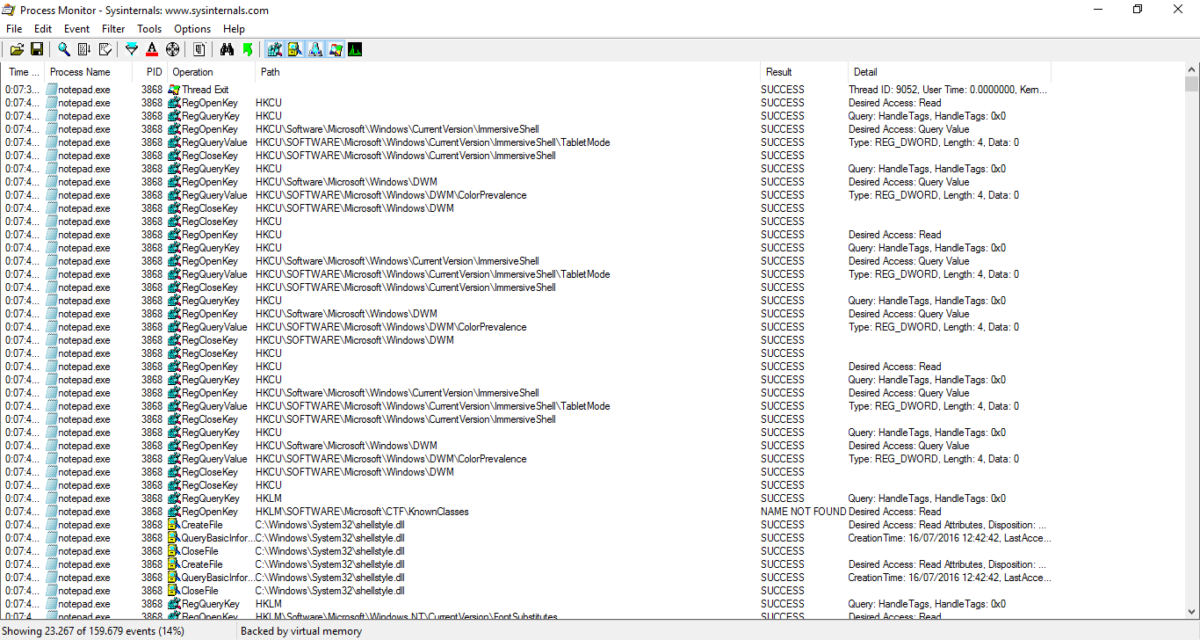The width and height of the screenshot is (1200, 640).
Task: Open the Tools menu
Action: point(149,28)
